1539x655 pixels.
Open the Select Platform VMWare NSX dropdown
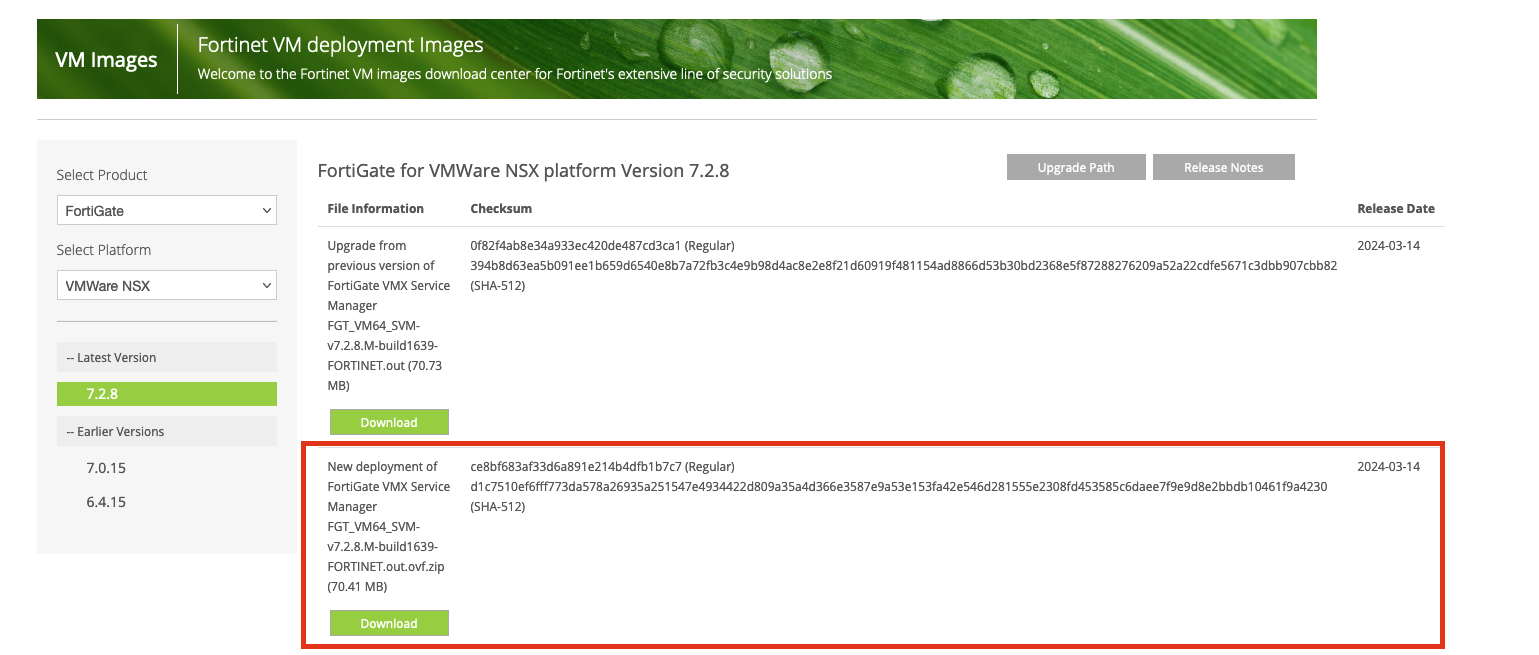tap(166, 286)
